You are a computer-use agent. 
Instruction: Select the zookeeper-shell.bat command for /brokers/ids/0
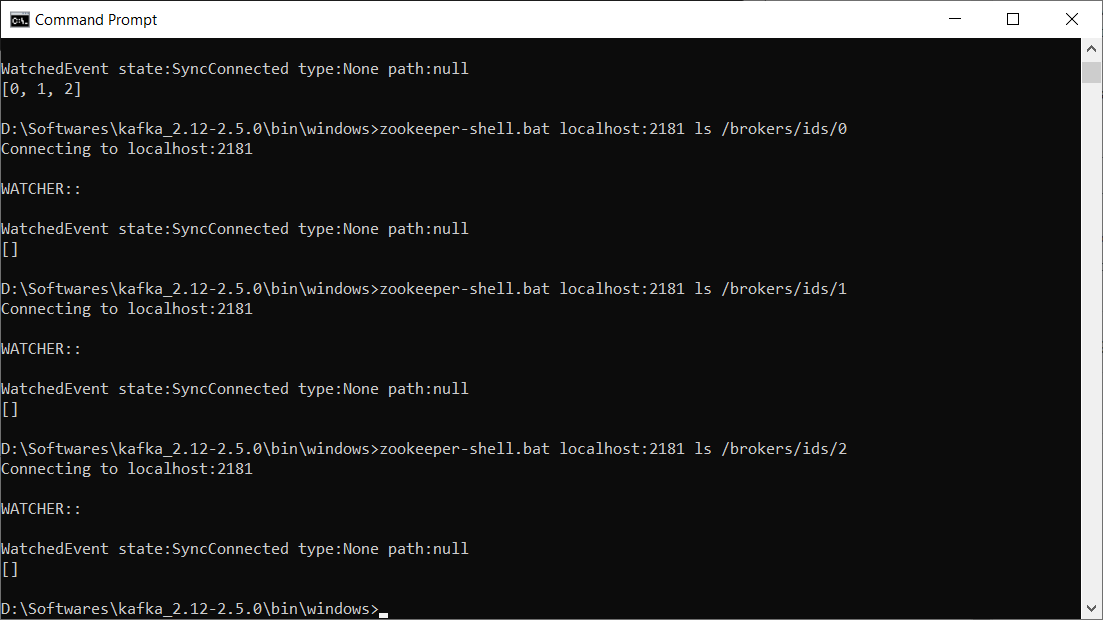pos(617,128)
